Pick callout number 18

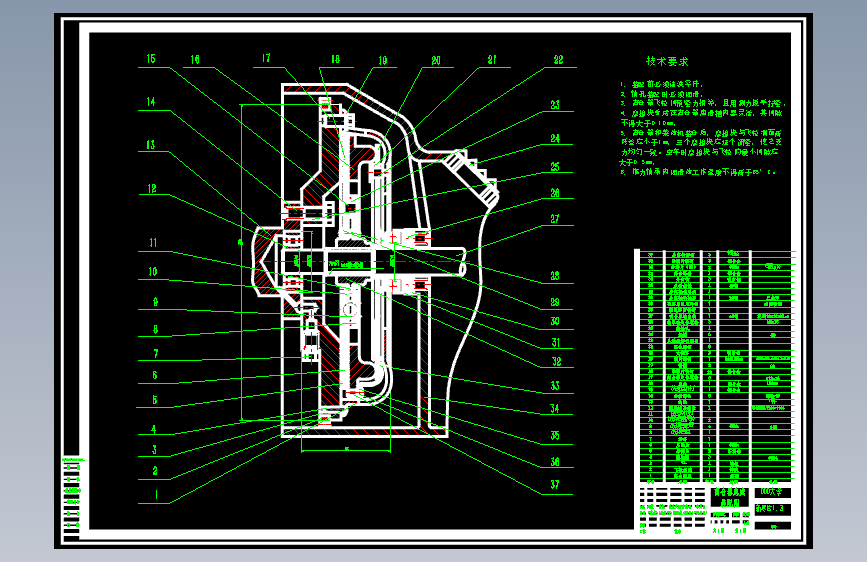tap(336, 59)
